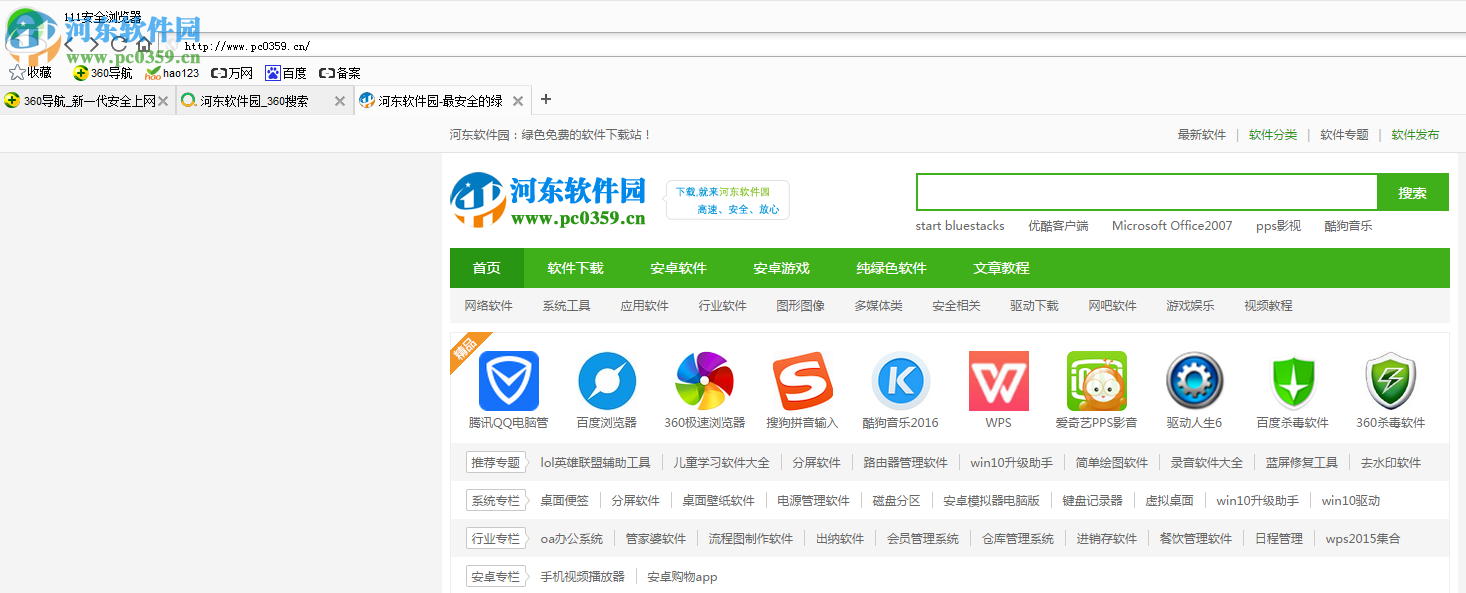
Task: Open the oa办公系统 link
Action: coord(572,539)
